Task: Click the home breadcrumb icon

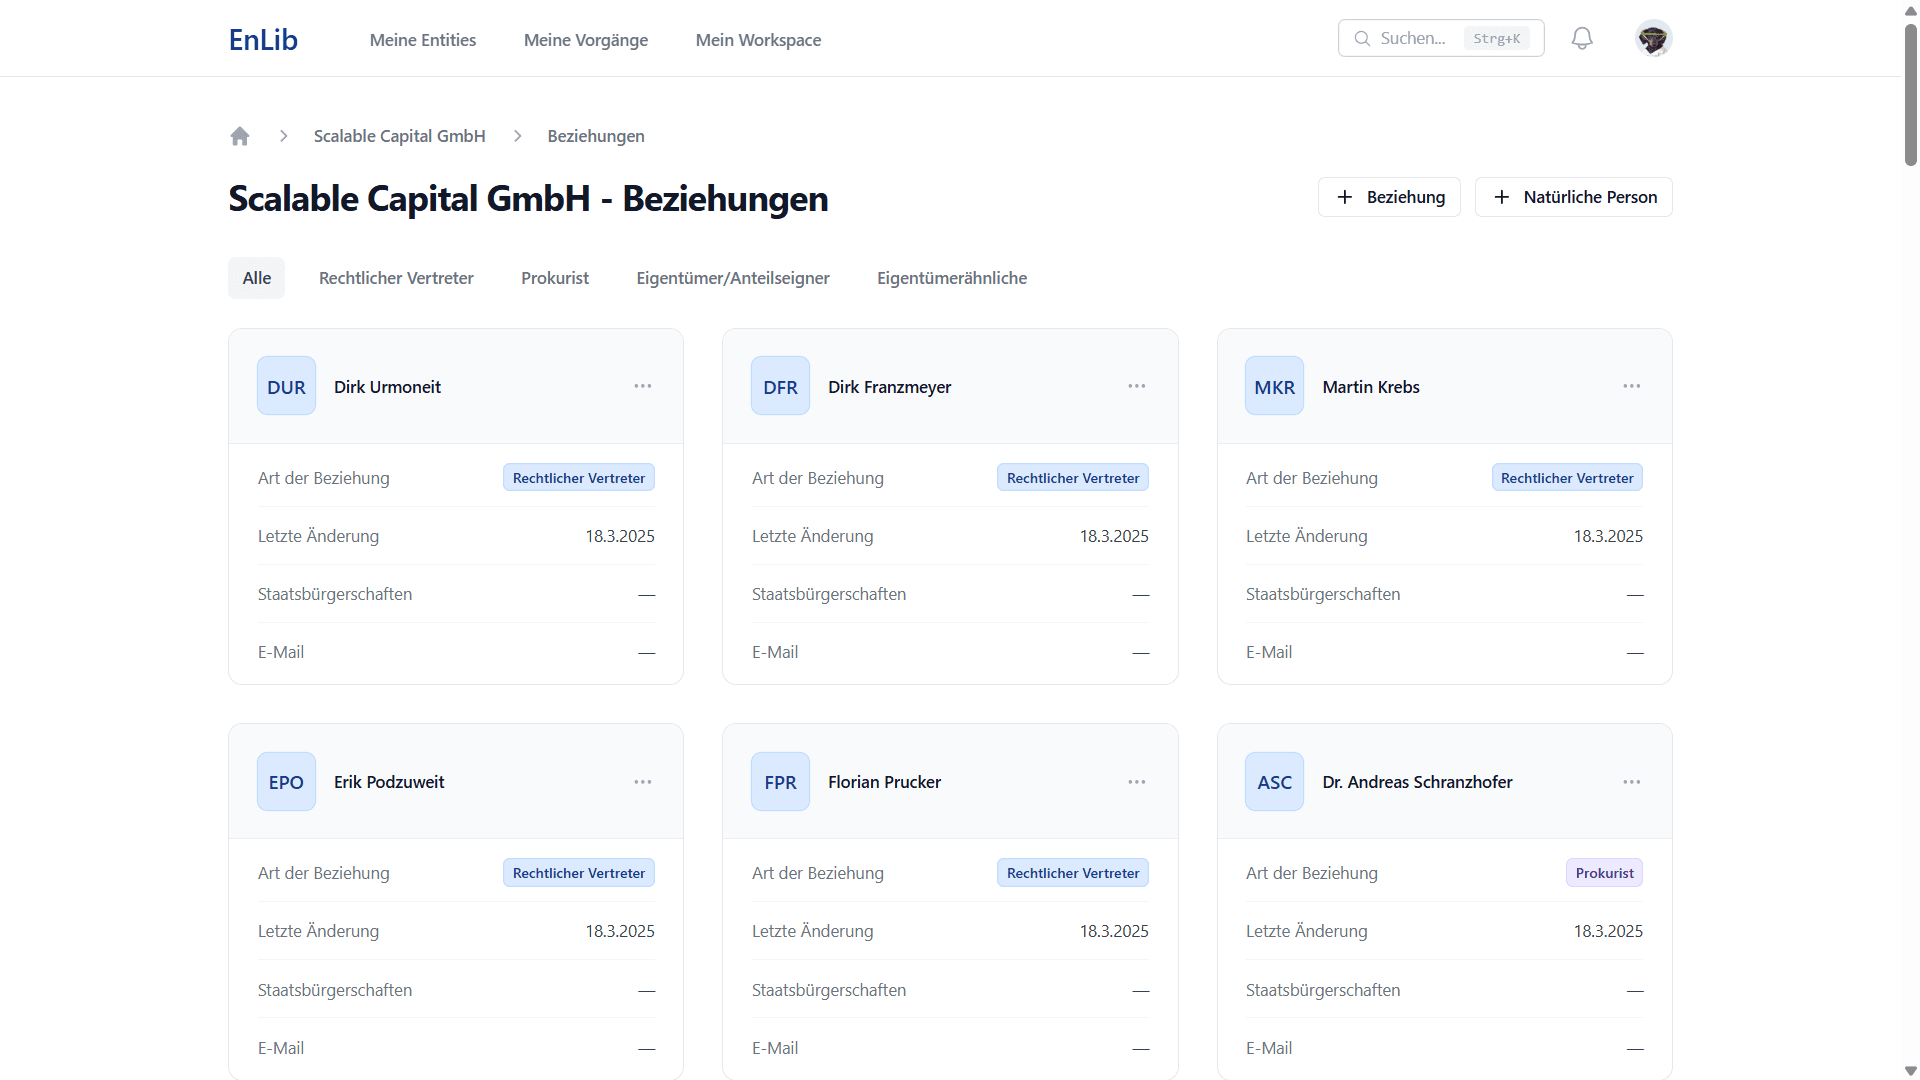Action: tap(239, 136)
